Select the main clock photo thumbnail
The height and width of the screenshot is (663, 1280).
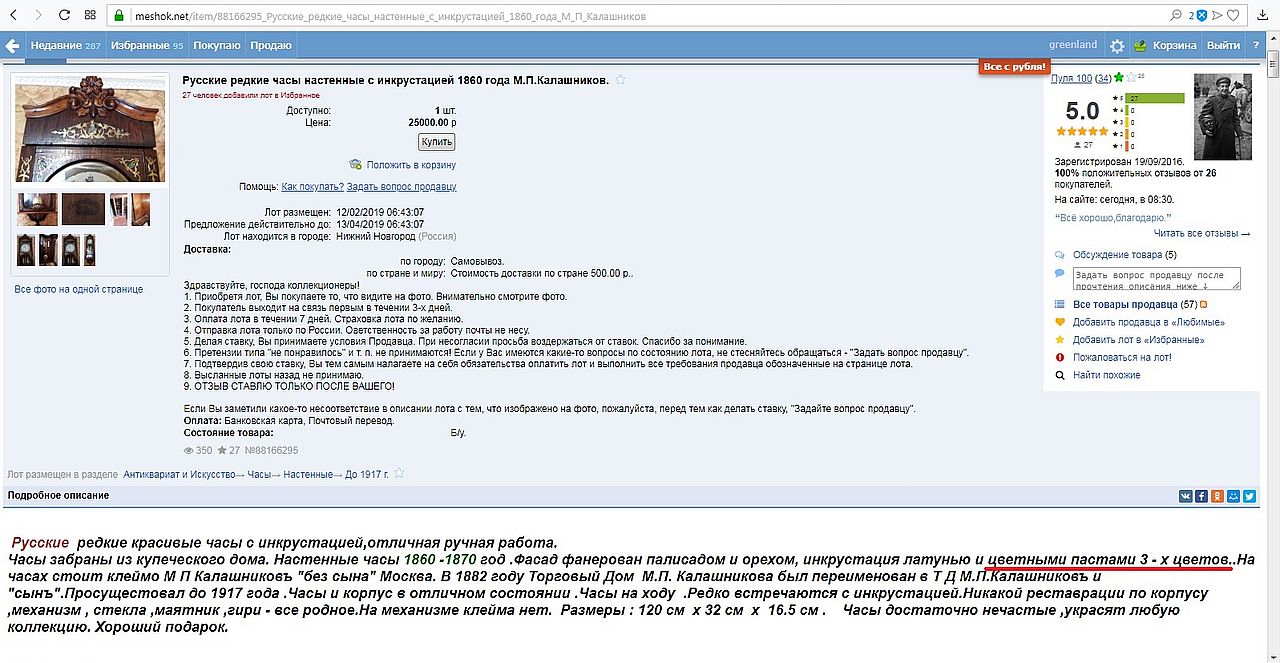pyautogui.click(x=90, y=130)
